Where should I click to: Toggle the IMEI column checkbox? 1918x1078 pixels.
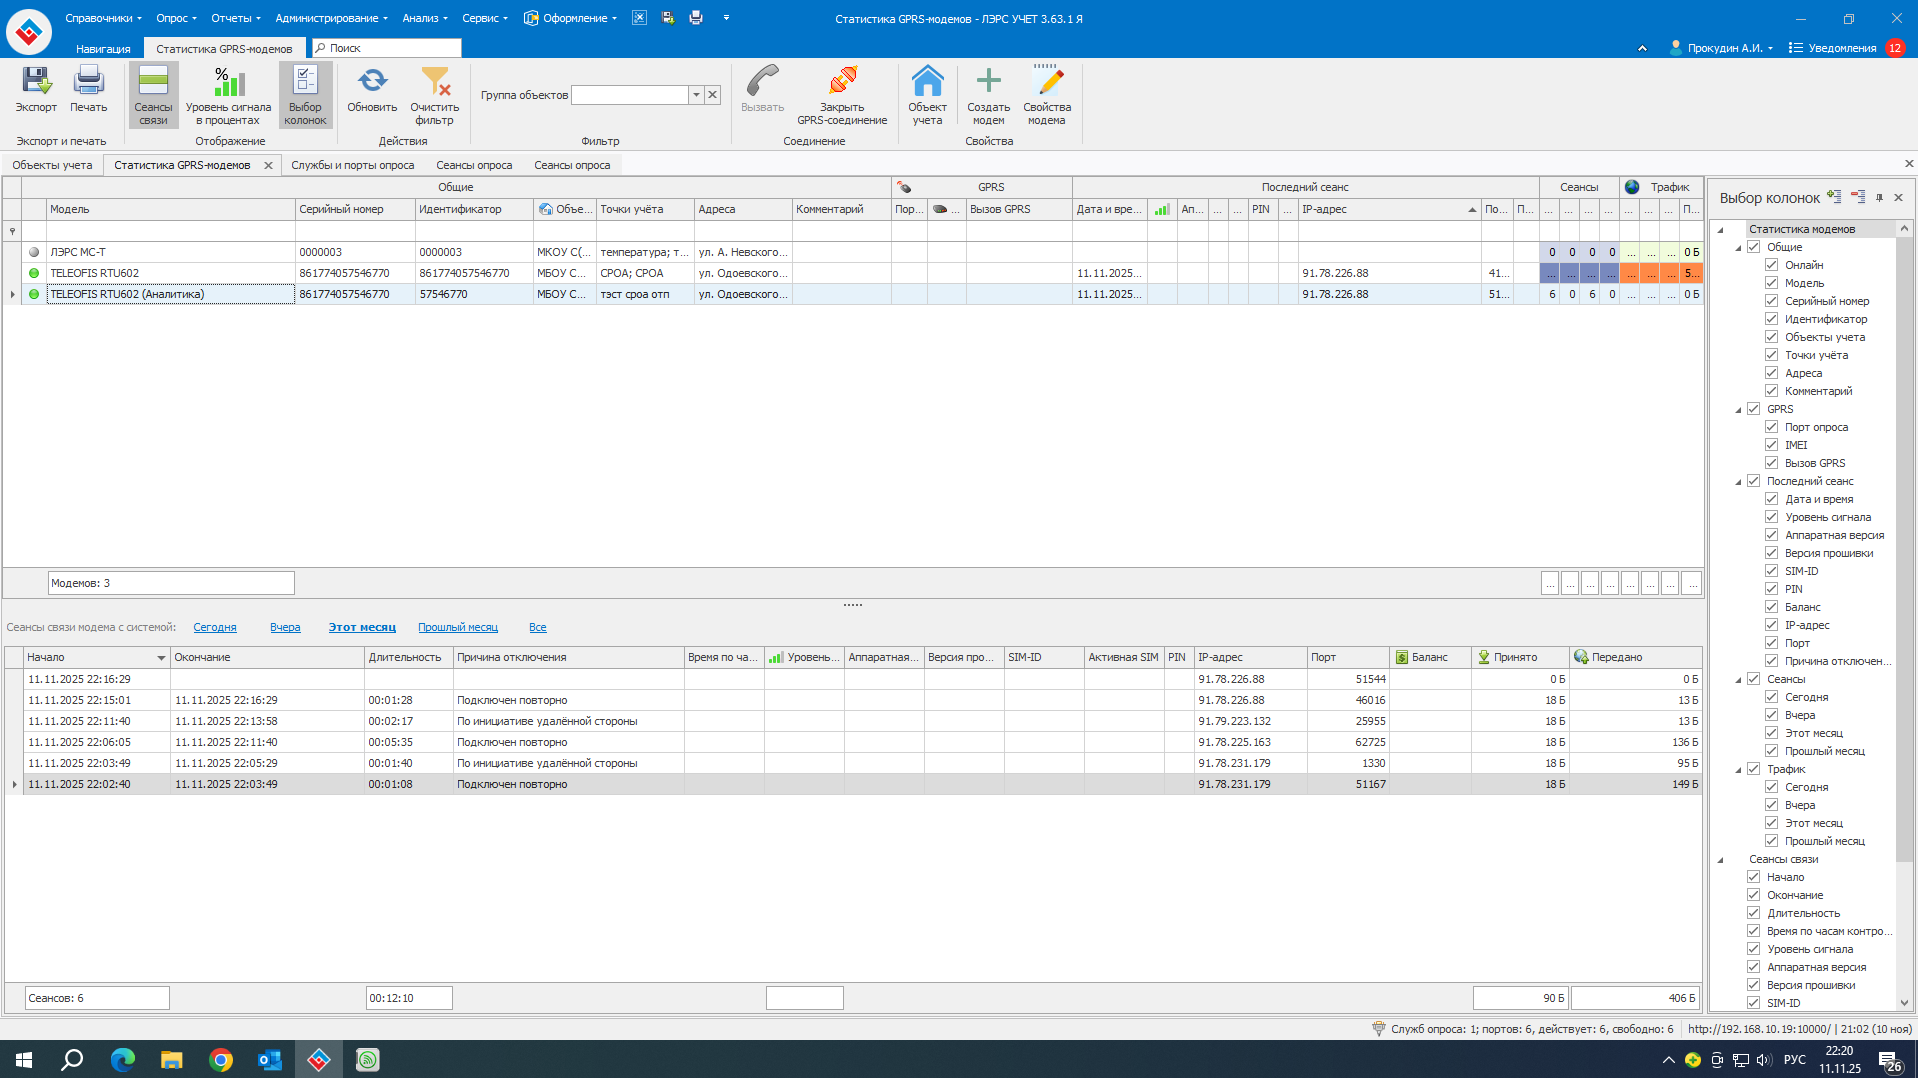[x=1771, y=445]
